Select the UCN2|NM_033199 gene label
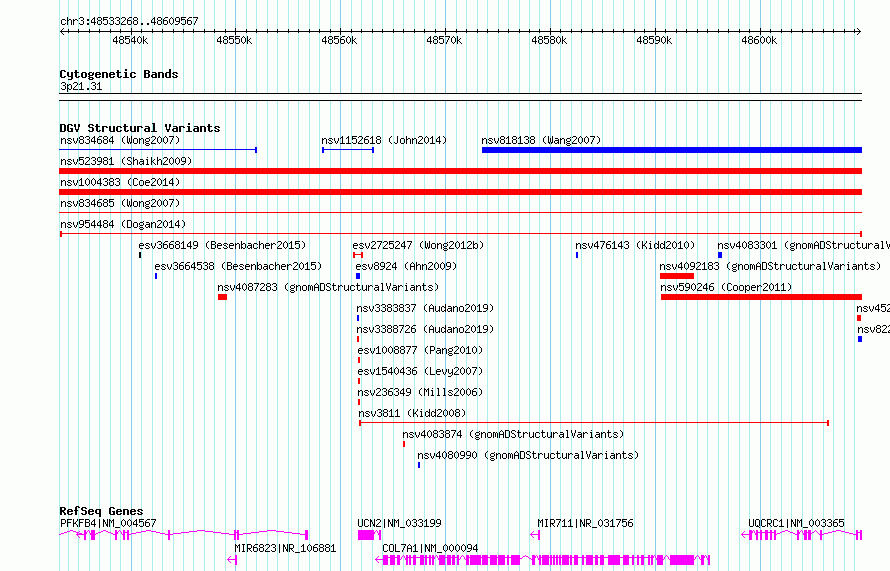The width and height of the screenshot is (890, 571). click(x=399, y=523)
